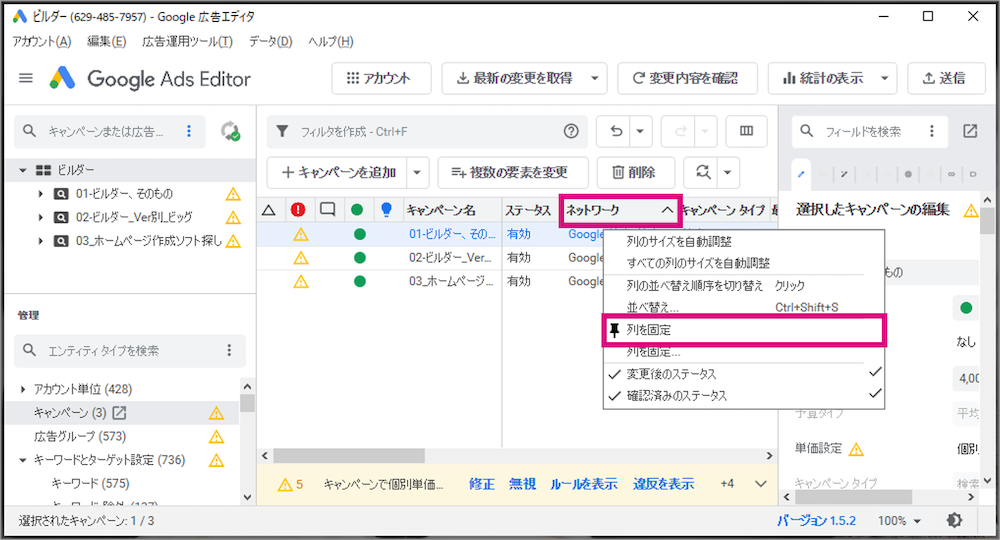The height and width of the screenshot is (540, 1000).
Task: Click the 削除 delete button
Action: click(635, 172)
